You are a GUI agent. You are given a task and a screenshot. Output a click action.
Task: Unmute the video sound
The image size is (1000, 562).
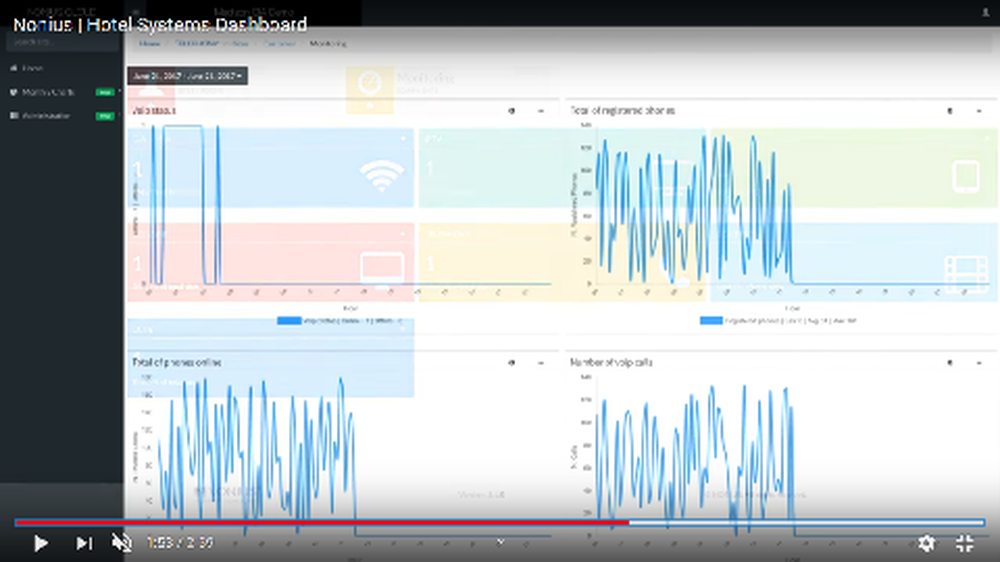point(122,543)
